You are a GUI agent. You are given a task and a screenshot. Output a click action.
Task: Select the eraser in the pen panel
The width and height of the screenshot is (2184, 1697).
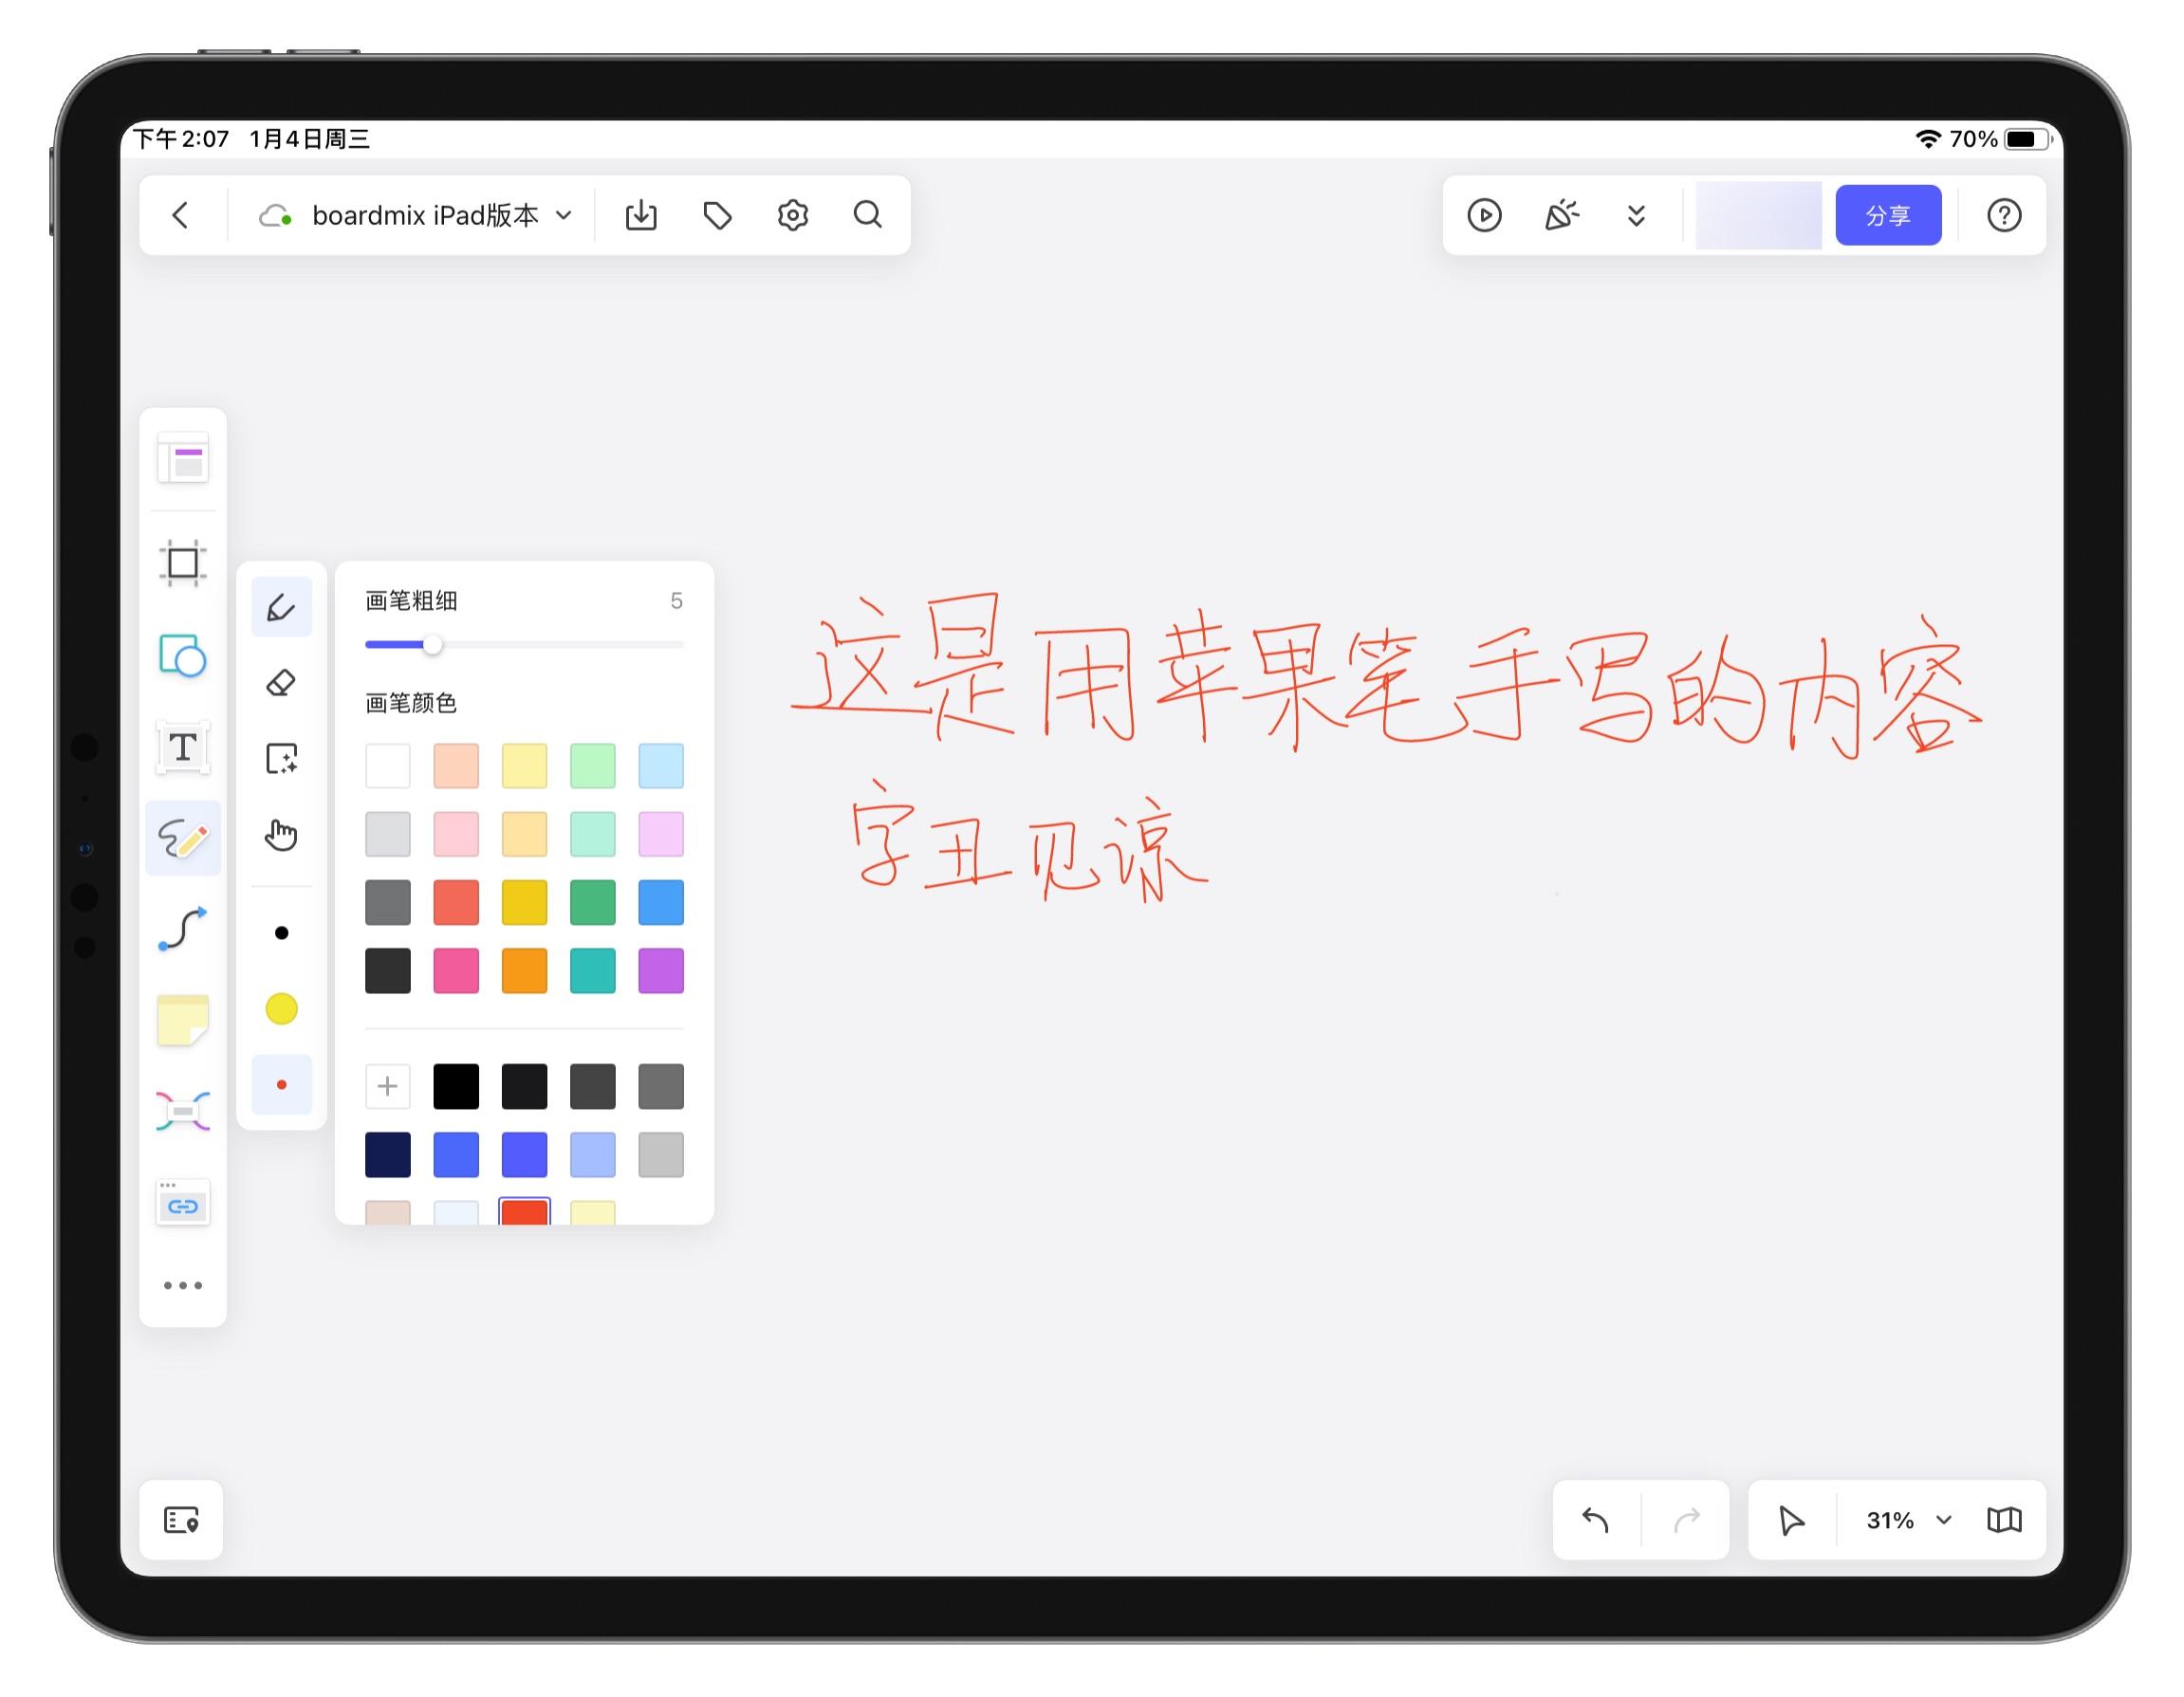[x=282, y=682]
